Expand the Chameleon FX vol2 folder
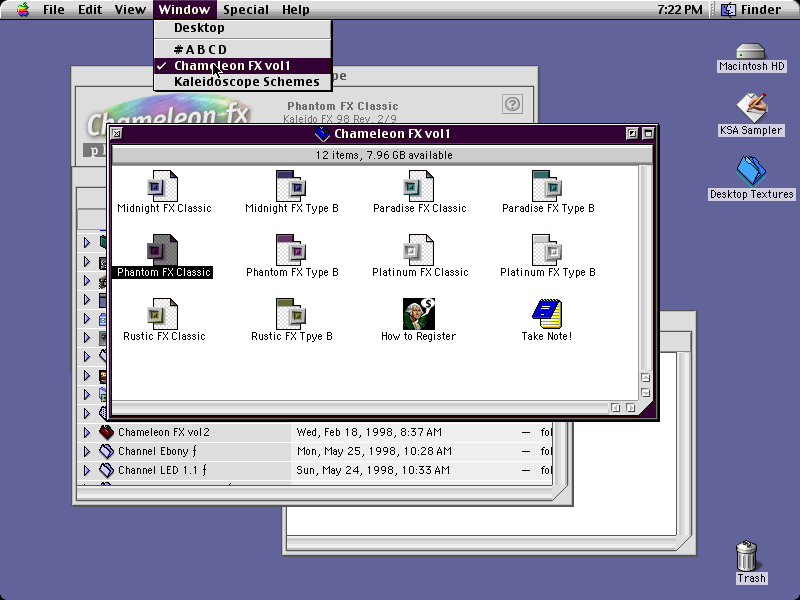This screenshot has width=800, height=600. tap(87, 433)
